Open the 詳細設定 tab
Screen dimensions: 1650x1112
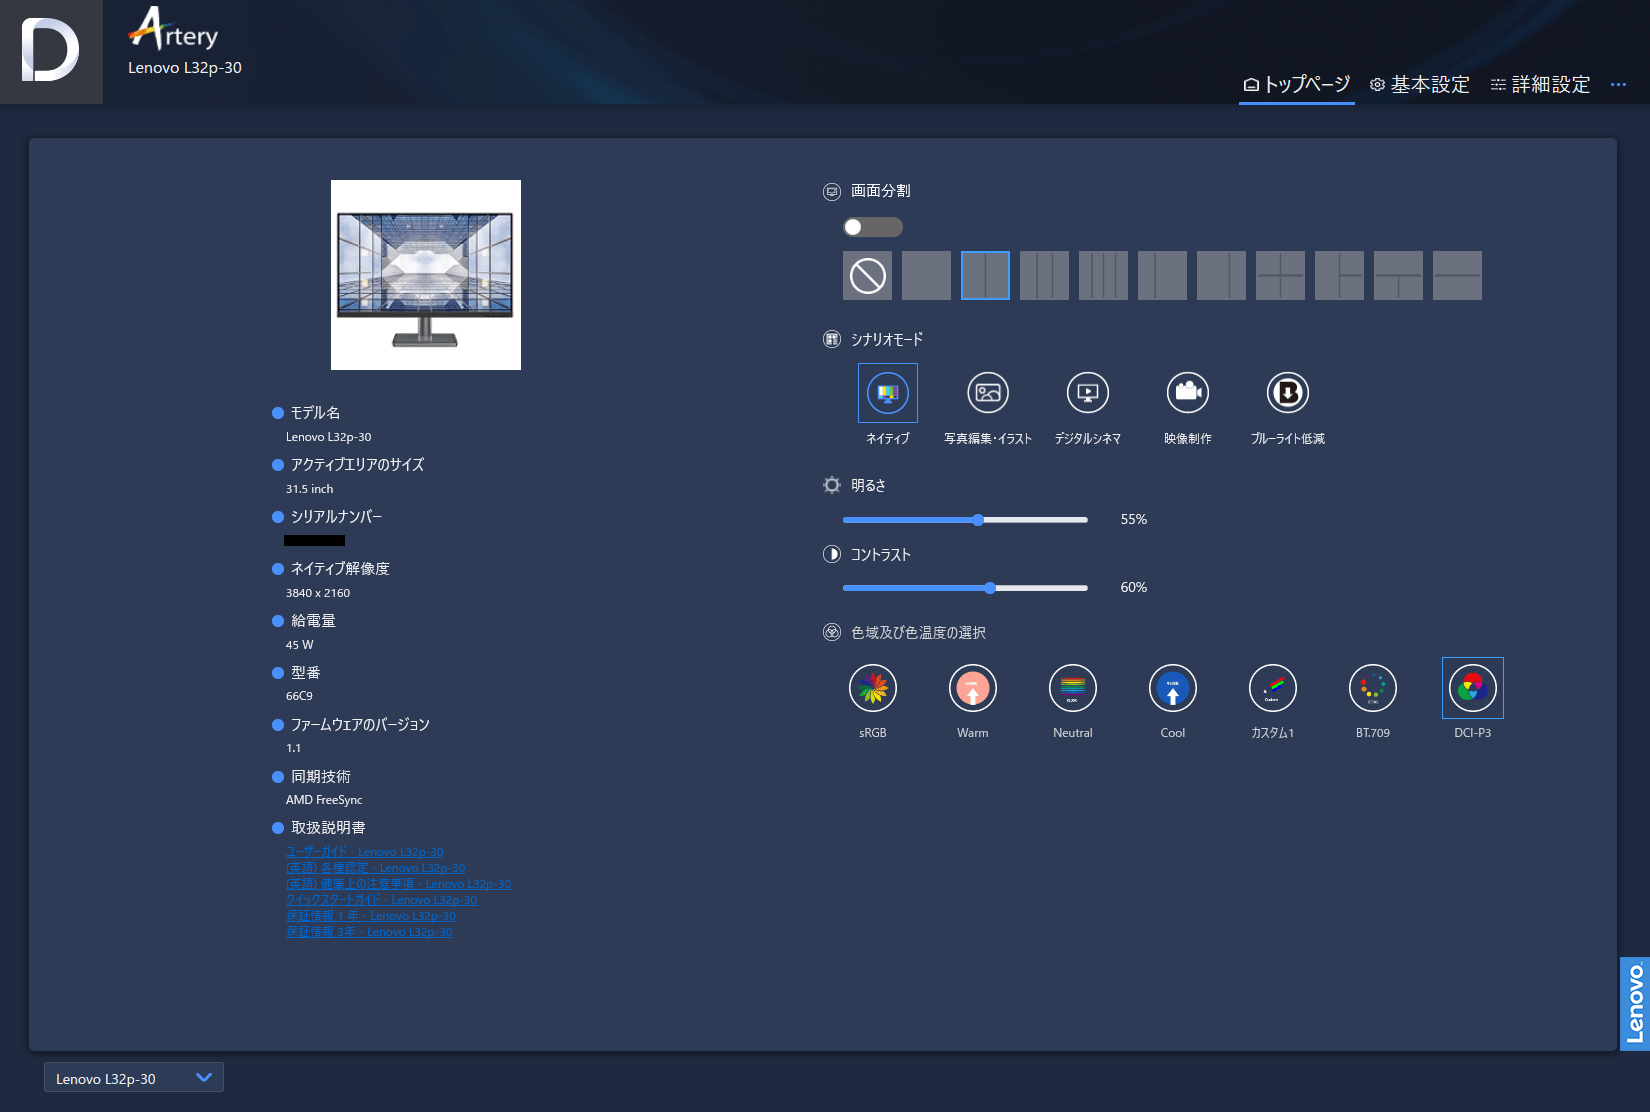(x=1540, y=85)
